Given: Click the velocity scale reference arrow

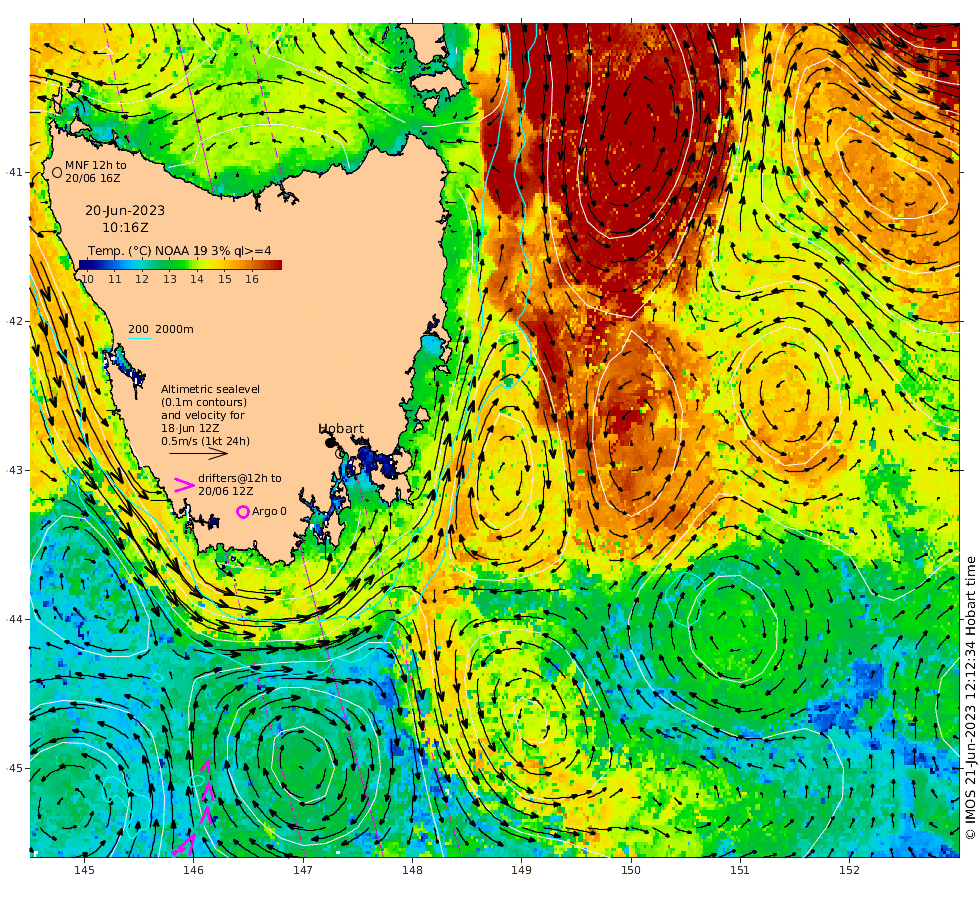Looking at the screenshot, I should pyautogui.click(x=199, y=454).
